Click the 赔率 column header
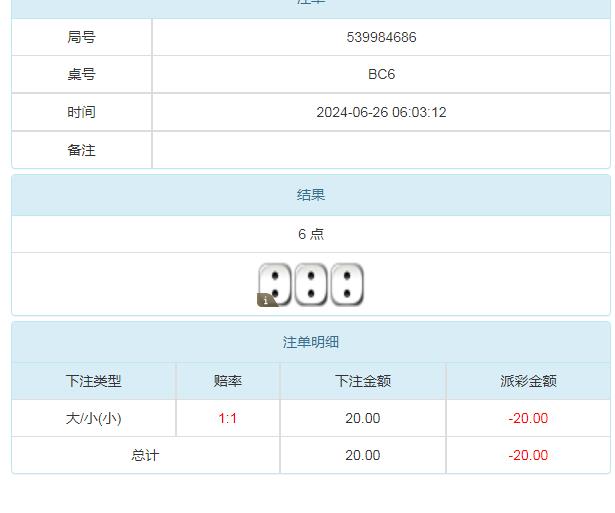 228,381
